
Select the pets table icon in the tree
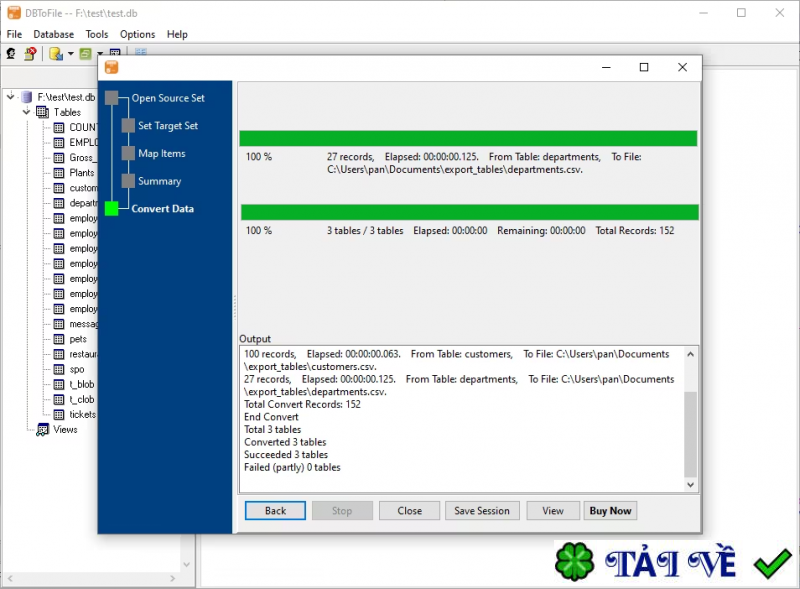58,339
